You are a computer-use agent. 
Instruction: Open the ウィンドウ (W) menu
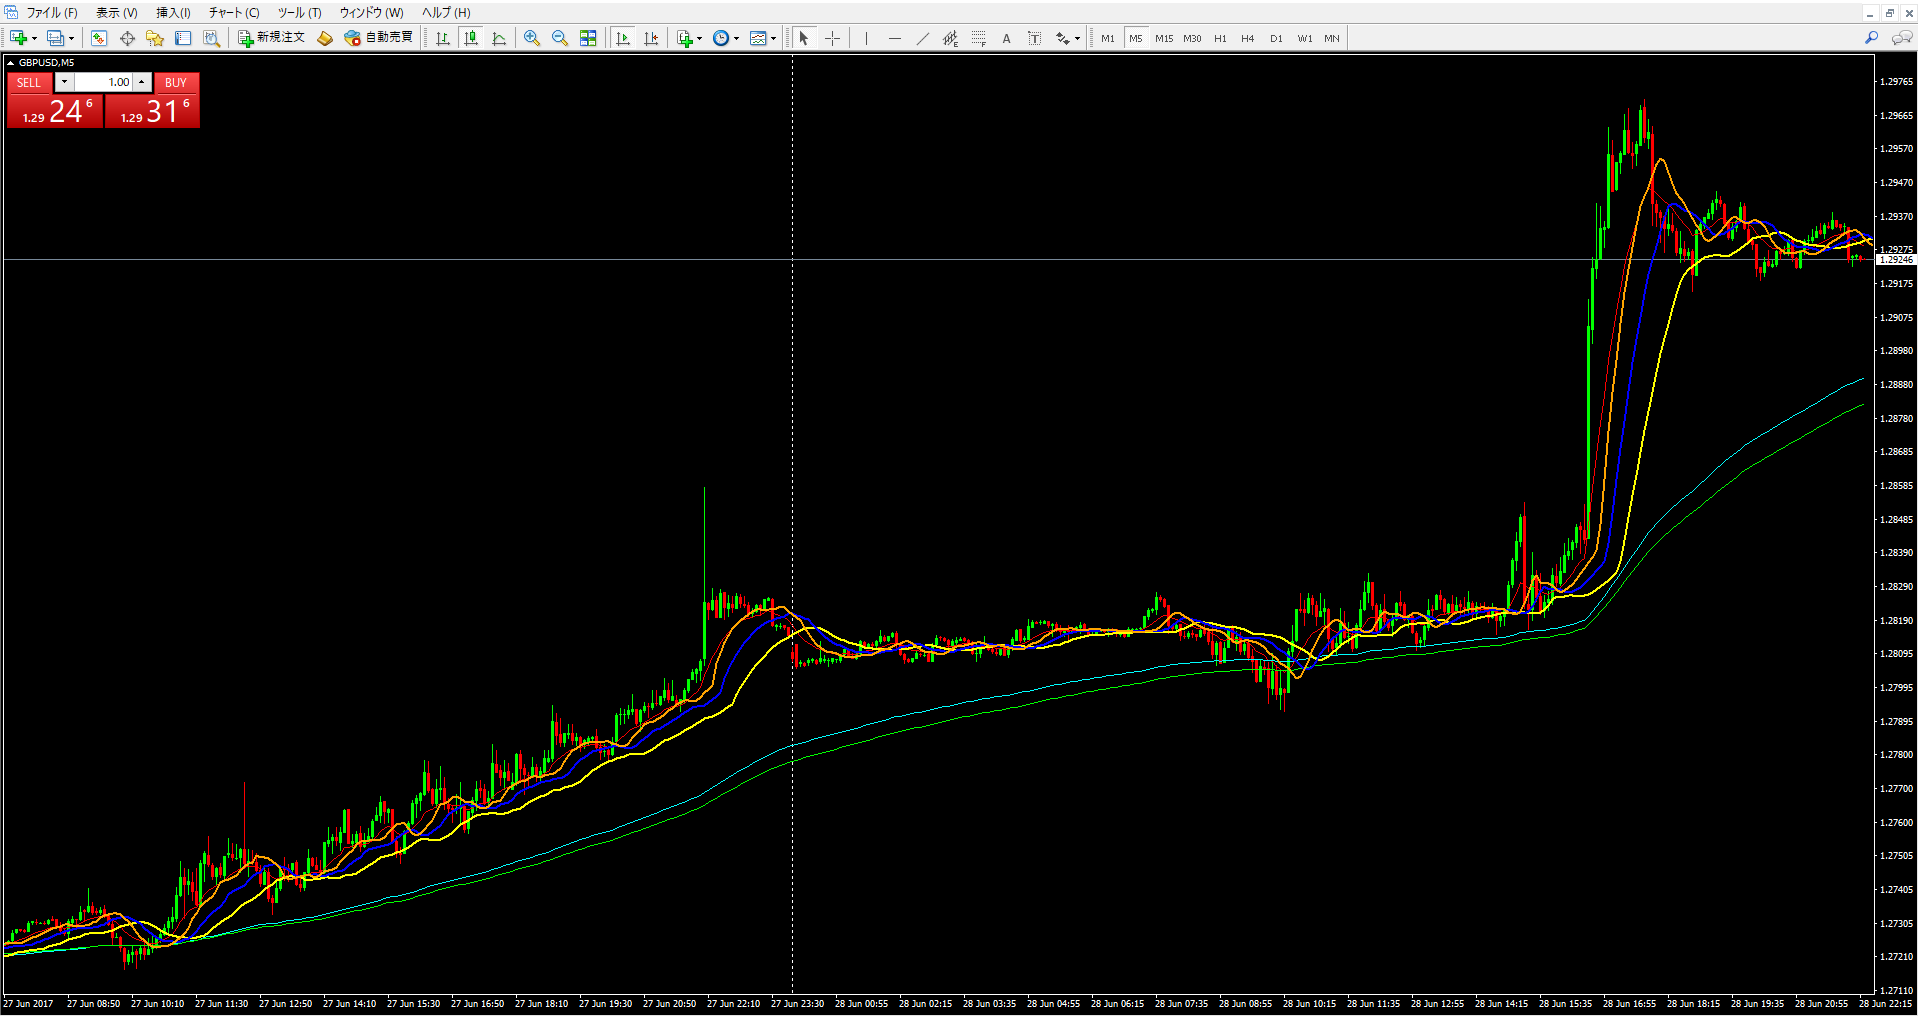coord(371,12)
